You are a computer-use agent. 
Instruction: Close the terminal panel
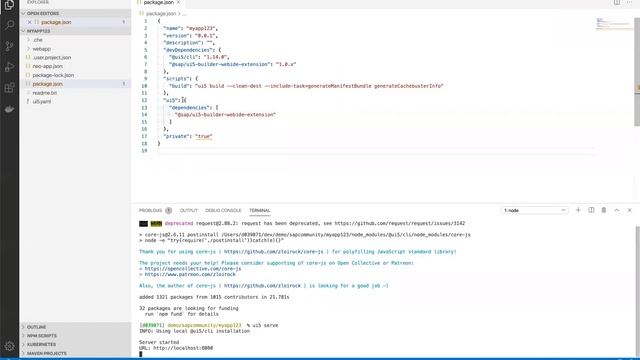coord(629,210)
